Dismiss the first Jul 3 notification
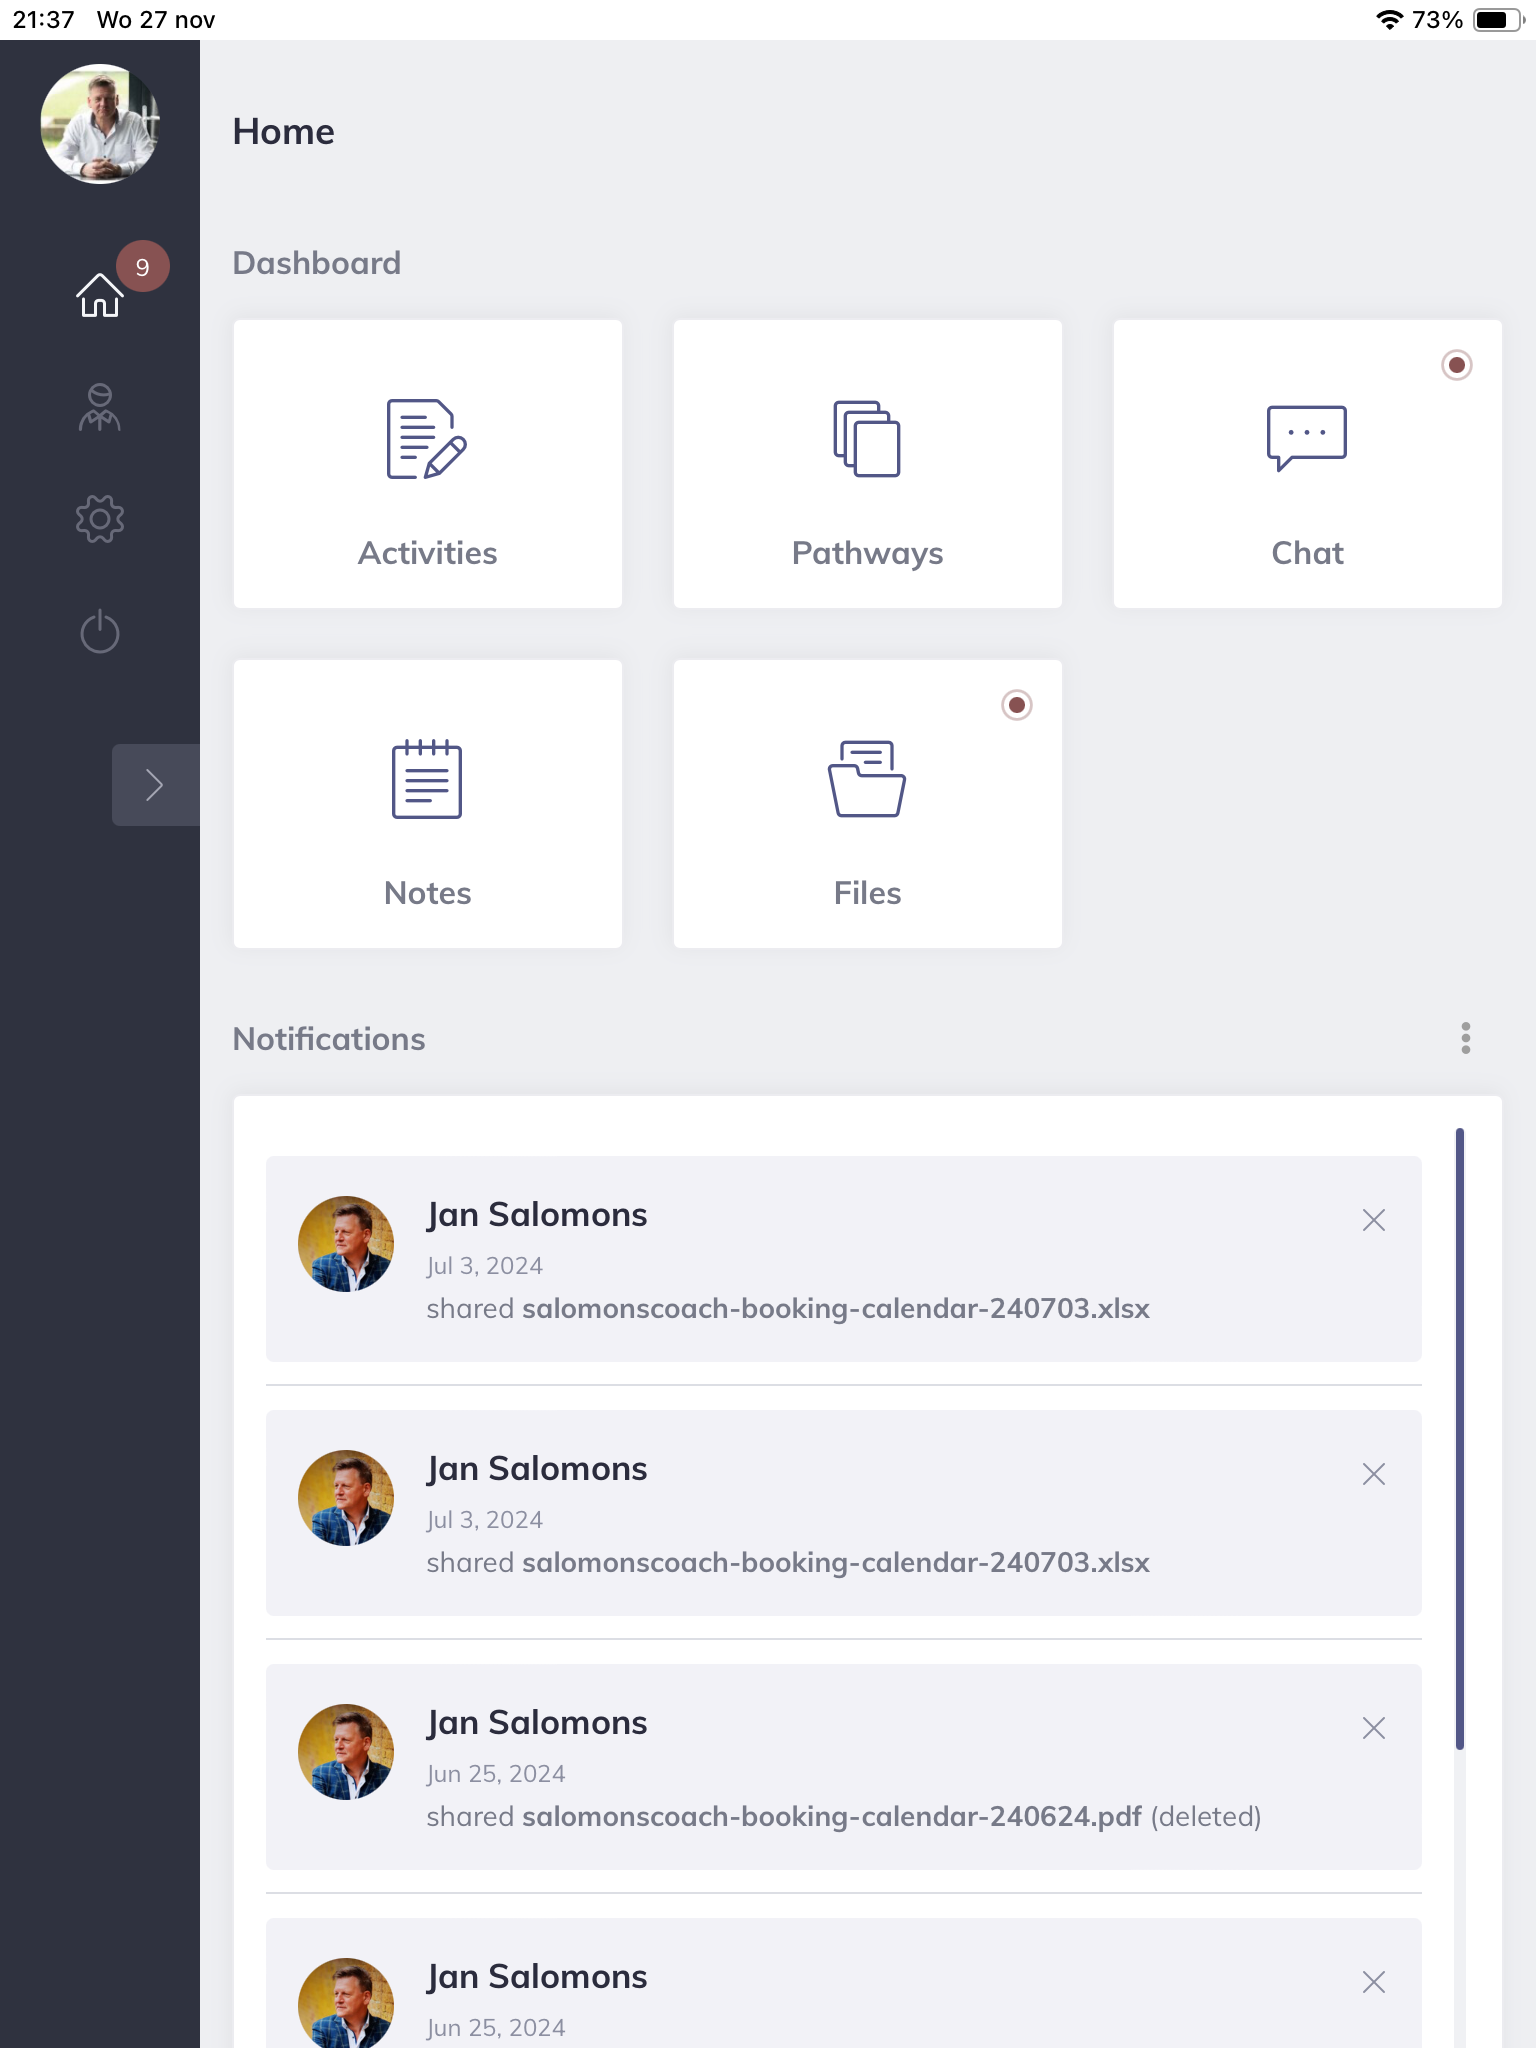 coord(1373,1220)
